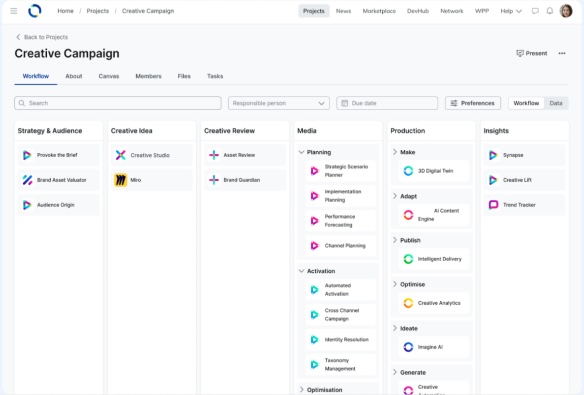The height and width of the screenshot is (395, 584).
Task: Switch view to Workflow toggle
Action: point(526,103)
